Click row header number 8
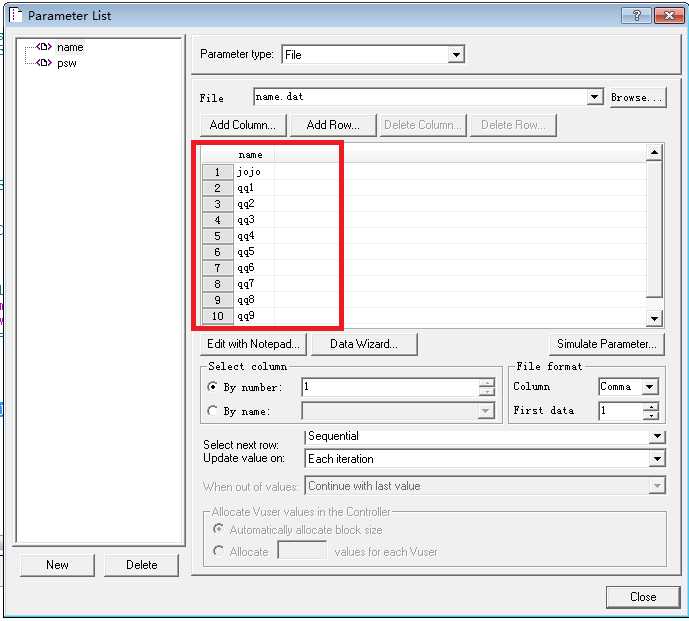This screenshot has height=621, width=689. pyautogui.click(x=218, y=284)
